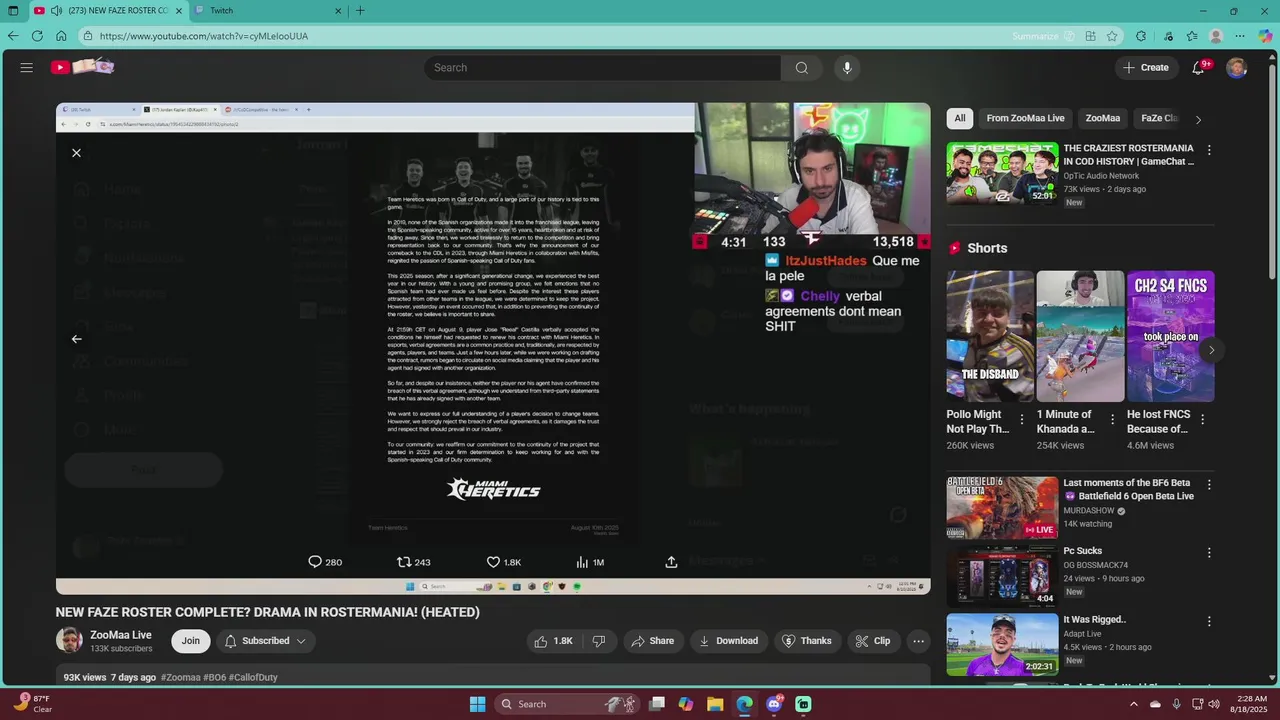
Task: Open menu for 1 Minute of Khanada short
Action: tap(1112, 420)
